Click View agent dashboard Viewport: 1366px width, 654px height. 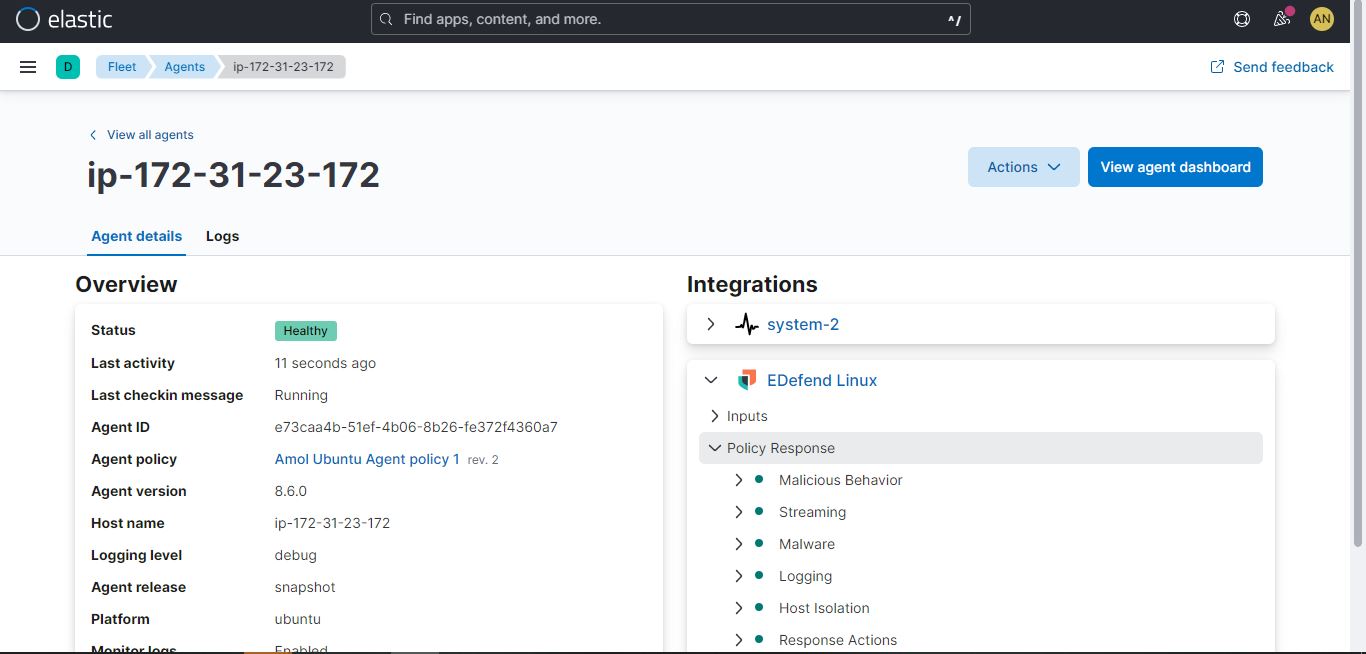point(1175,167)
